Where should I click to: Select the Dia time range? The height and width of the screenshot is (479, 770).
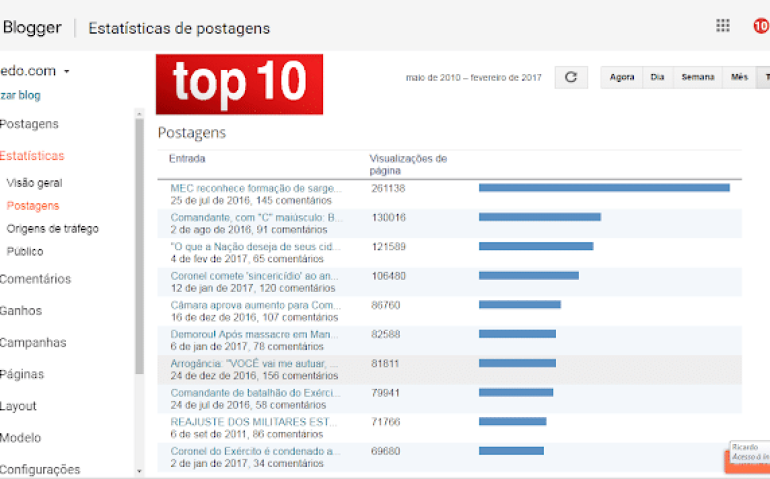tap(658, 77)
